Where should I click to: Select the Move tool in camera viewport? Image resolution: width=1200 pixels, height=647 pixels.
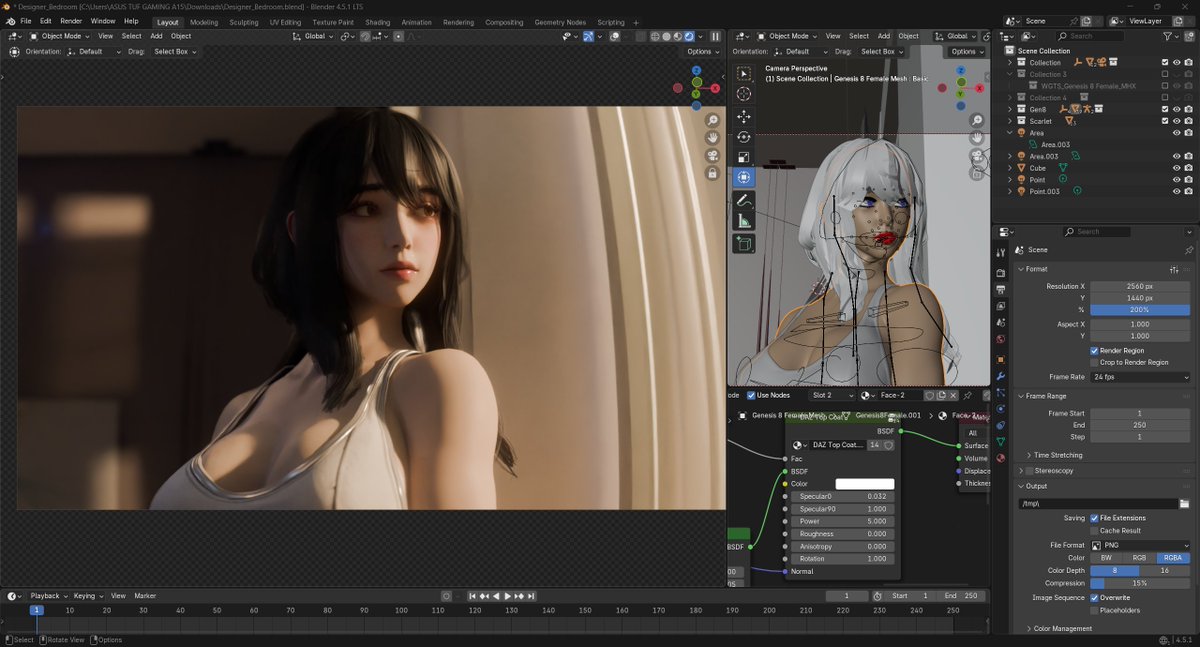coord(744,116)
